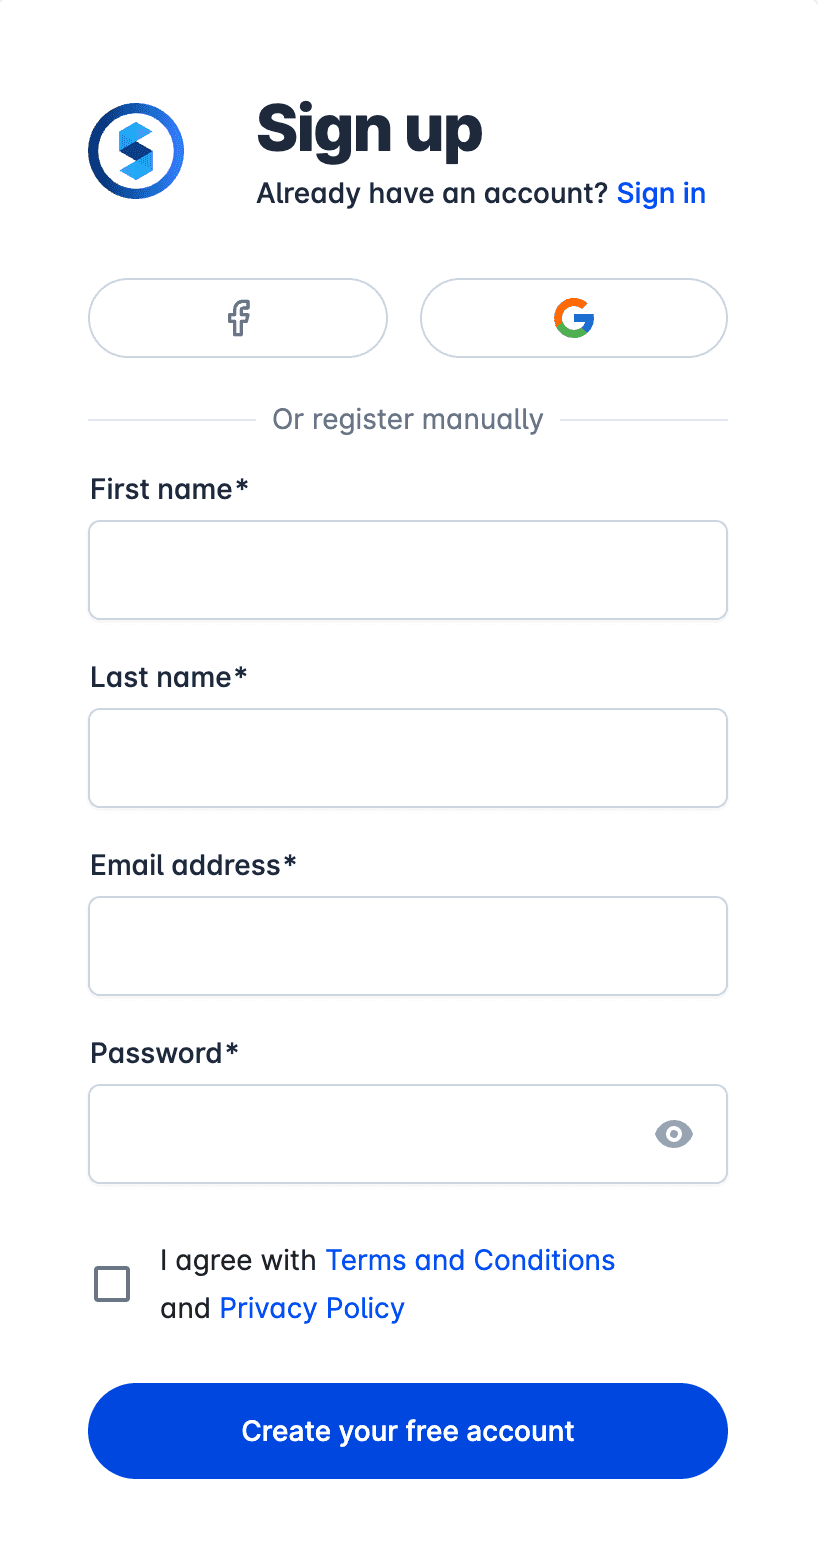The image size is (818, 1546).
Task: Click the "Or register manually" divider text
Action: pos(408,419)
